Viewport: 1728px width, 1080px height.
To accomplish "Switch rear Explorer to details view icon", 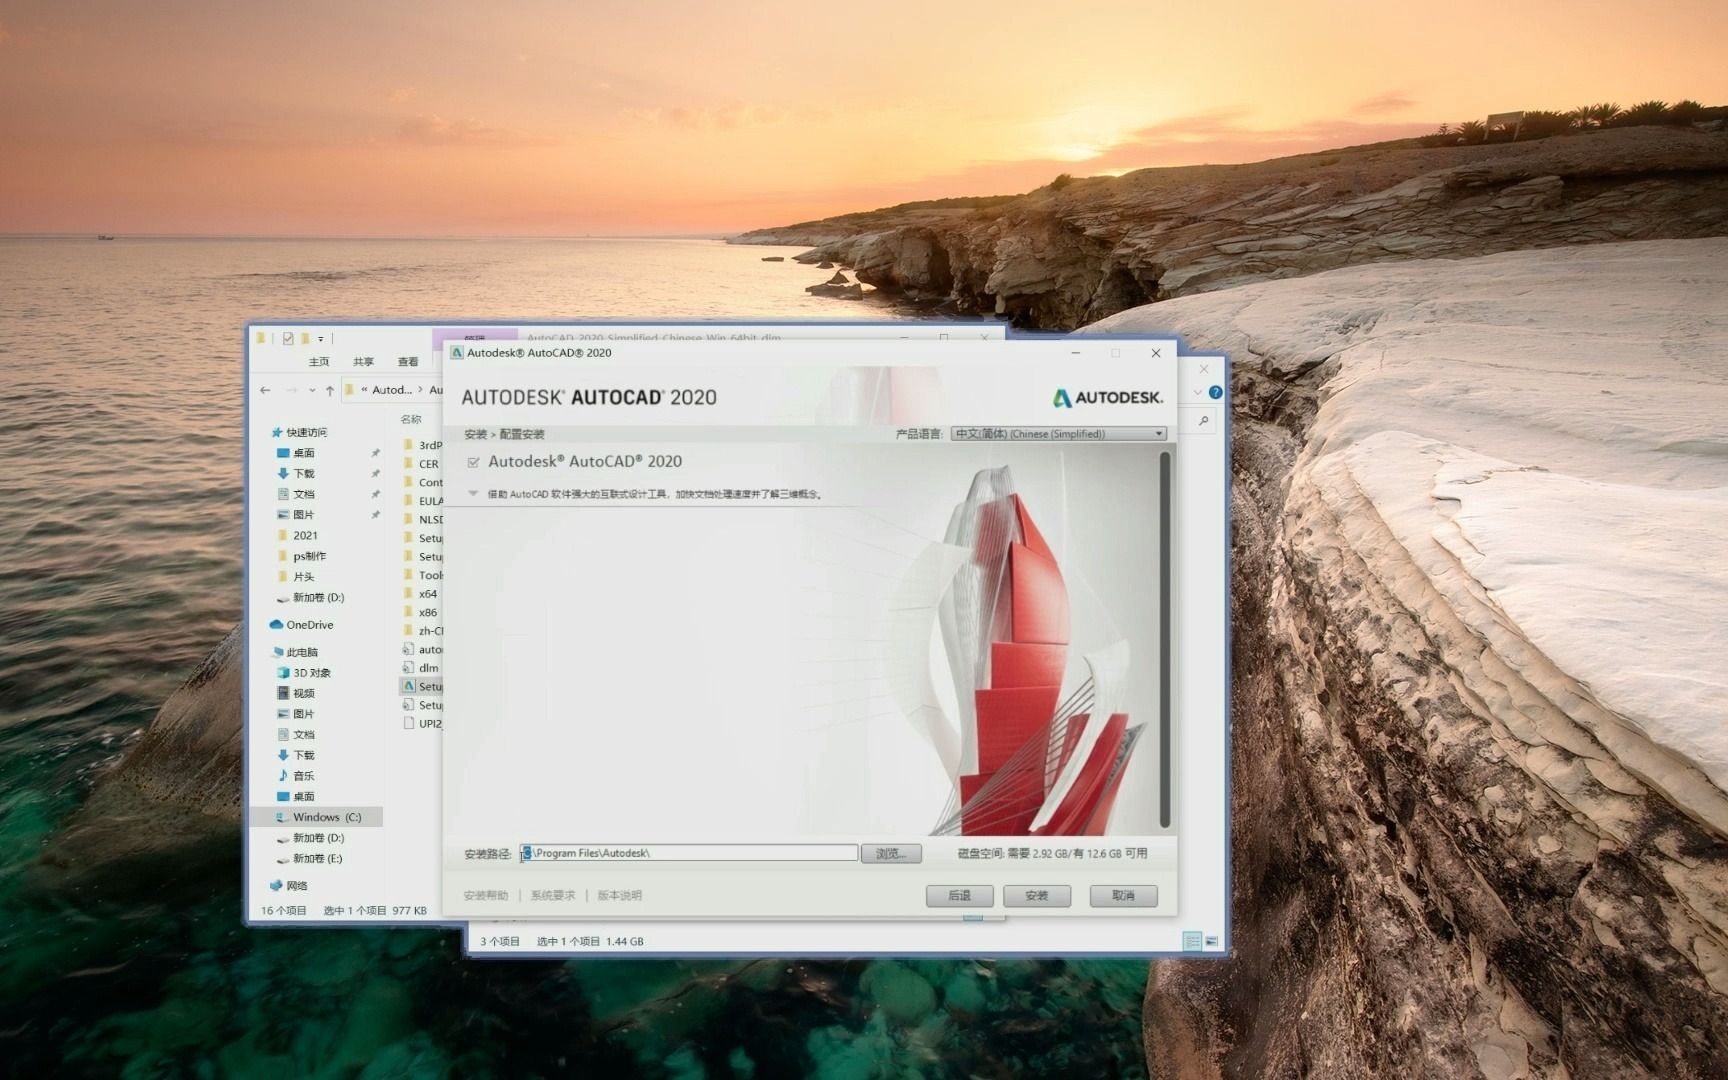I will [1192, 941].
